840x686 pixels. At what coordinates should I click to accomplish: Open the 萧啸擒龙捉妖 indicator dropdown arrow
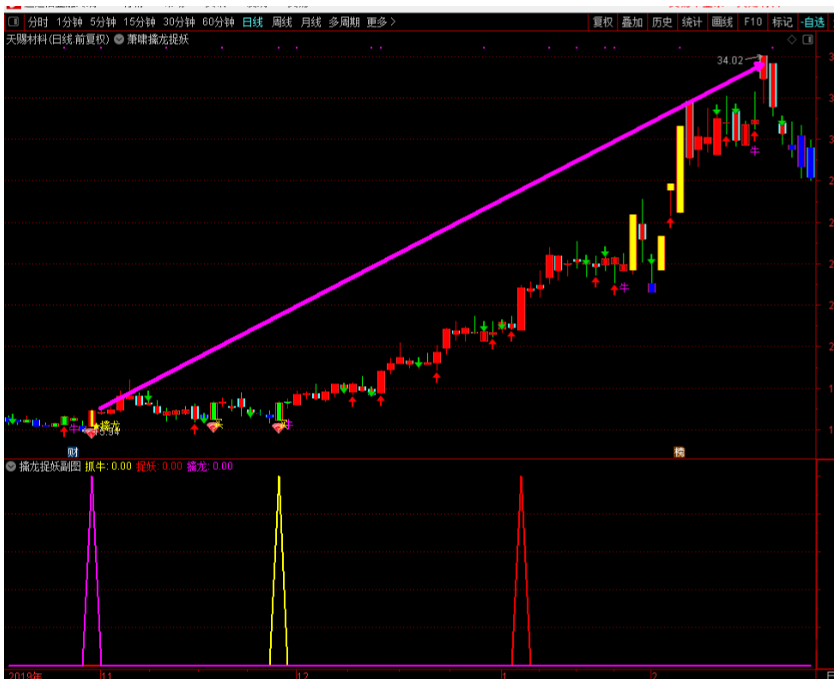[120, 40]
